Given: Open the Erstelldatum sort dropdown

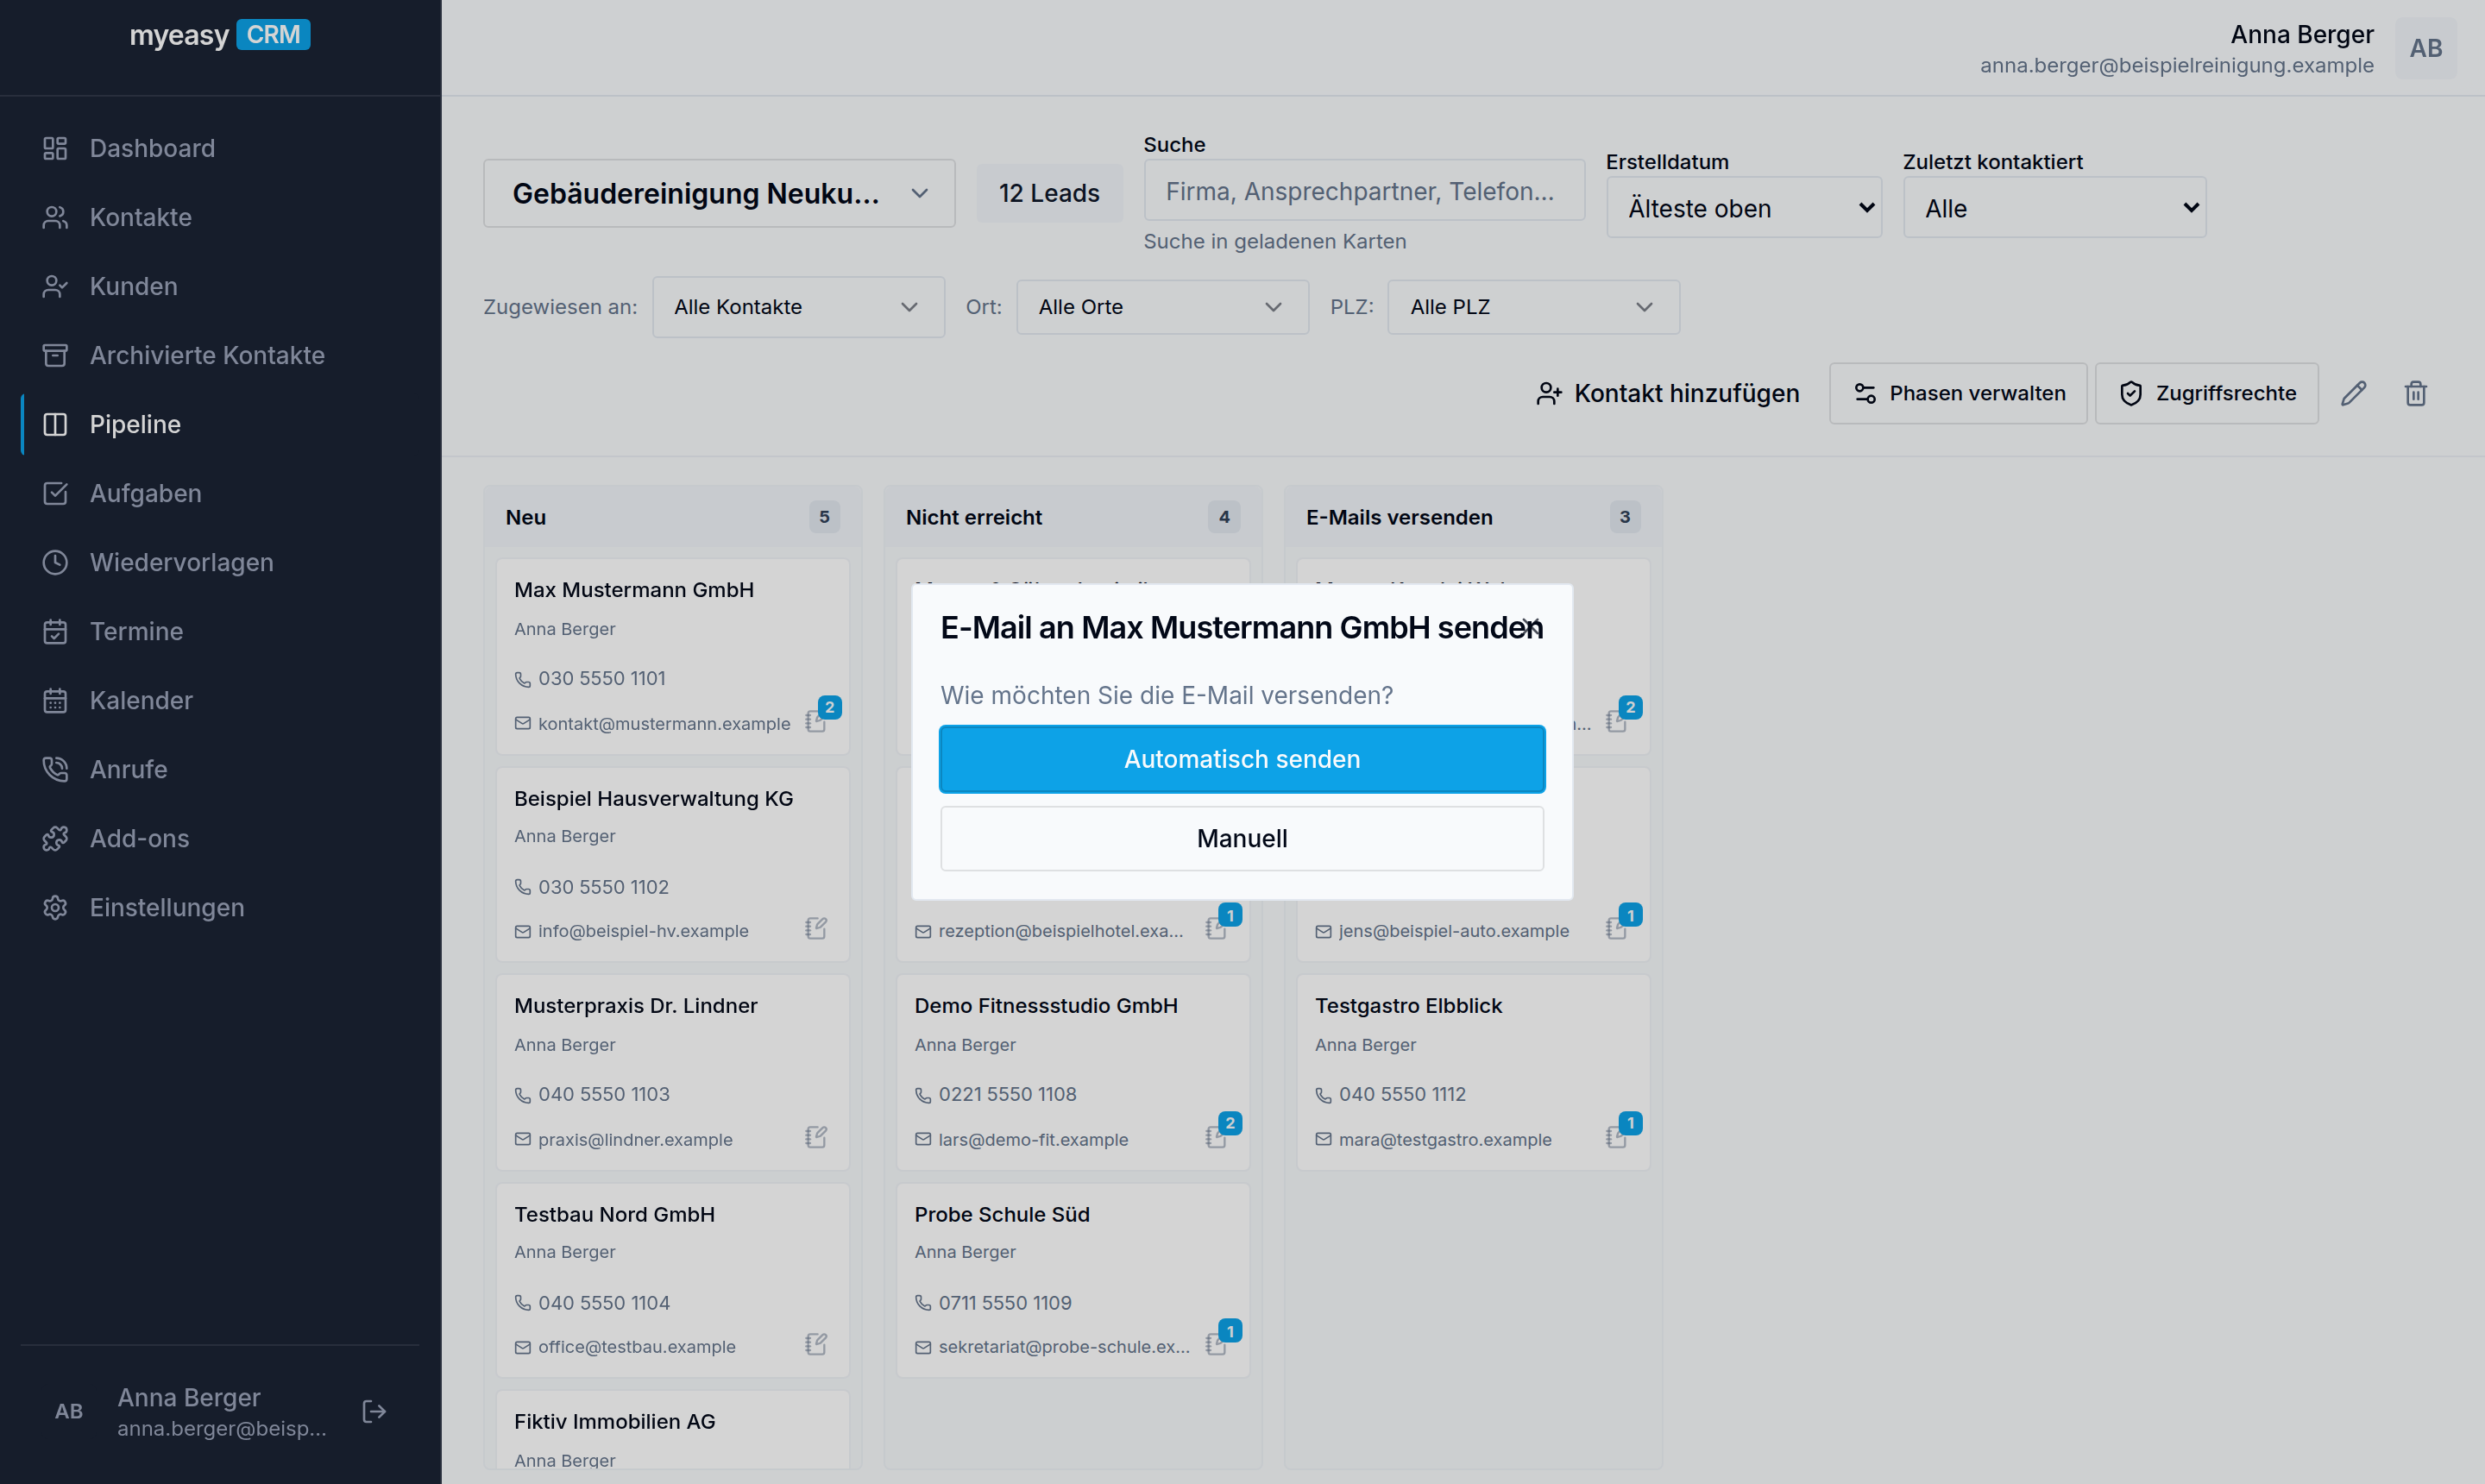Looking at the screenshot, I should 1743,208.
